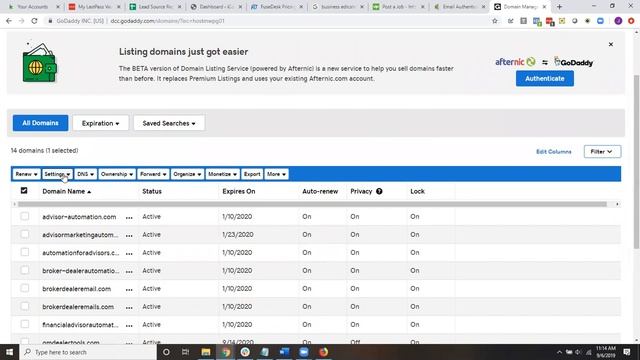Expand the Filter dropdown

click(x=602, y=151)
